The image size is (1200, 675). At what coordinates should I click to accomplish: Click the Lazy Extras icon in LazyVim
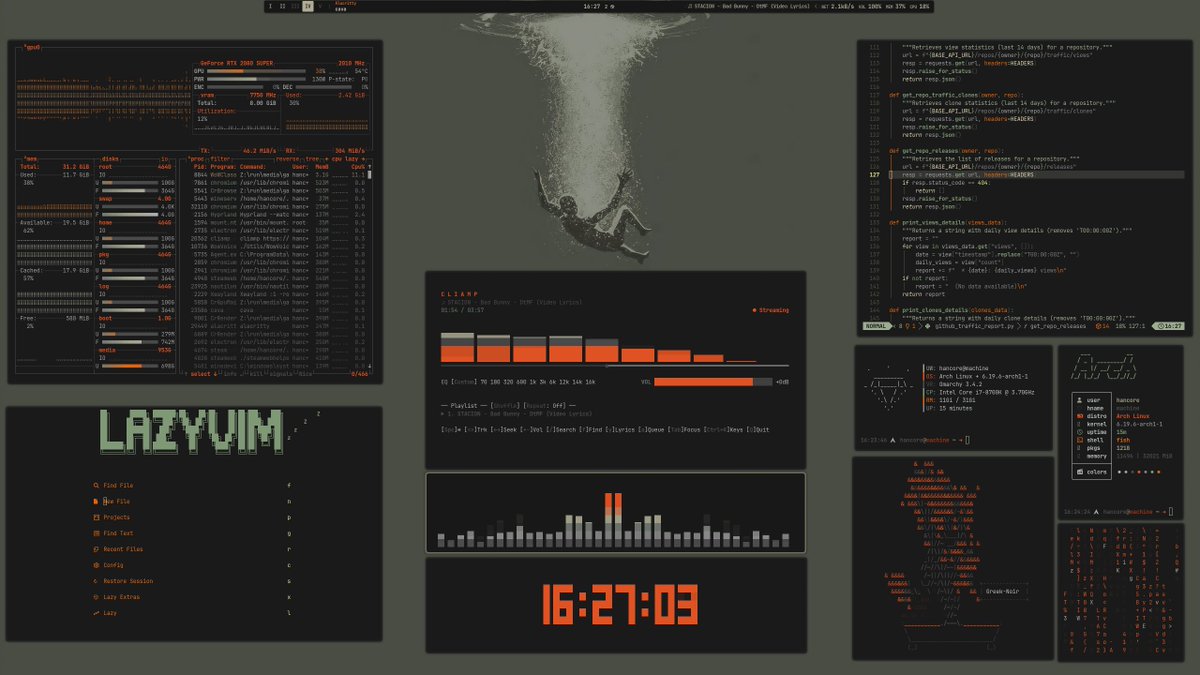[x=95, y=597]
